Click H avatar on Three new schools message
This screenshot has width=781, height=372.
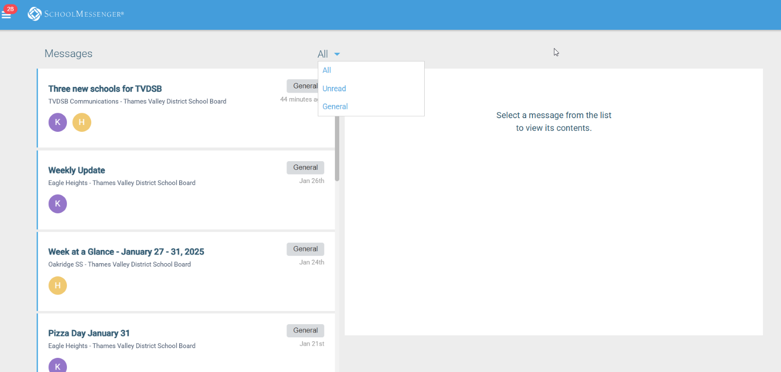coord(82,123)
